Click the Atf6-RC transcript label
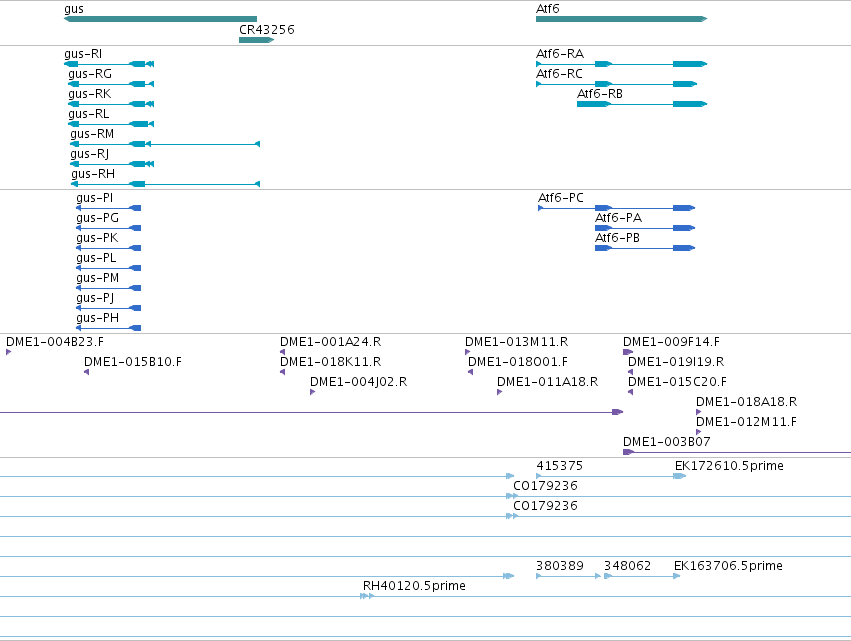This screenshot has width=851, height=641. 560,74
